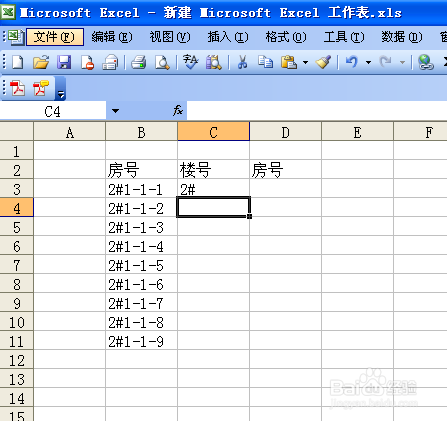This screenshot has height=421, width=447.
Task: Open the Undo history dropdown arrow
Action: point(368,62)
